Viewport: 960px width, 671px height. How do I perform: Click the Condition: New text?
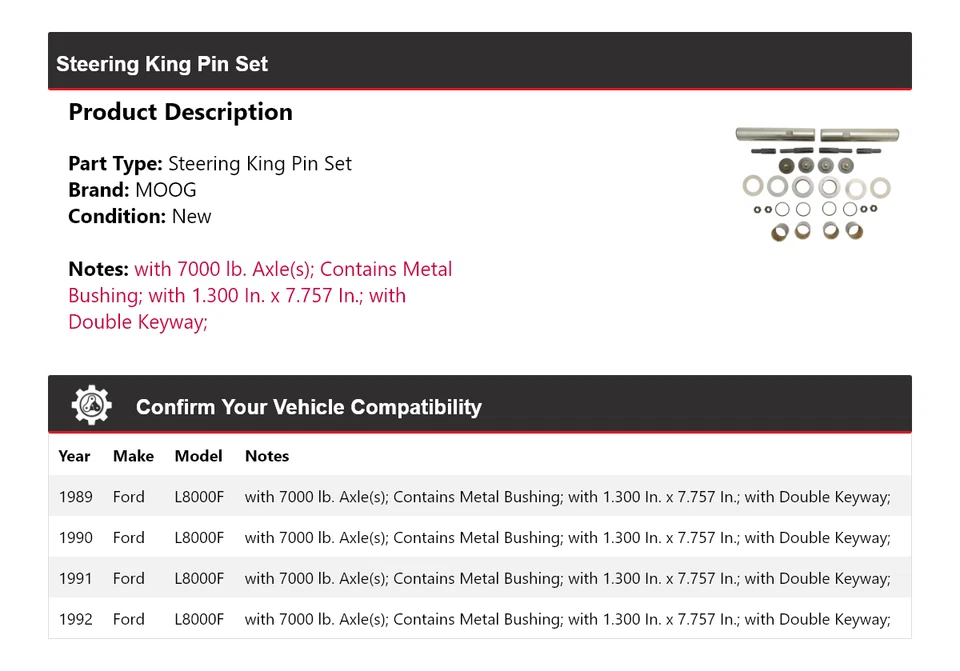tap(140, 216)
